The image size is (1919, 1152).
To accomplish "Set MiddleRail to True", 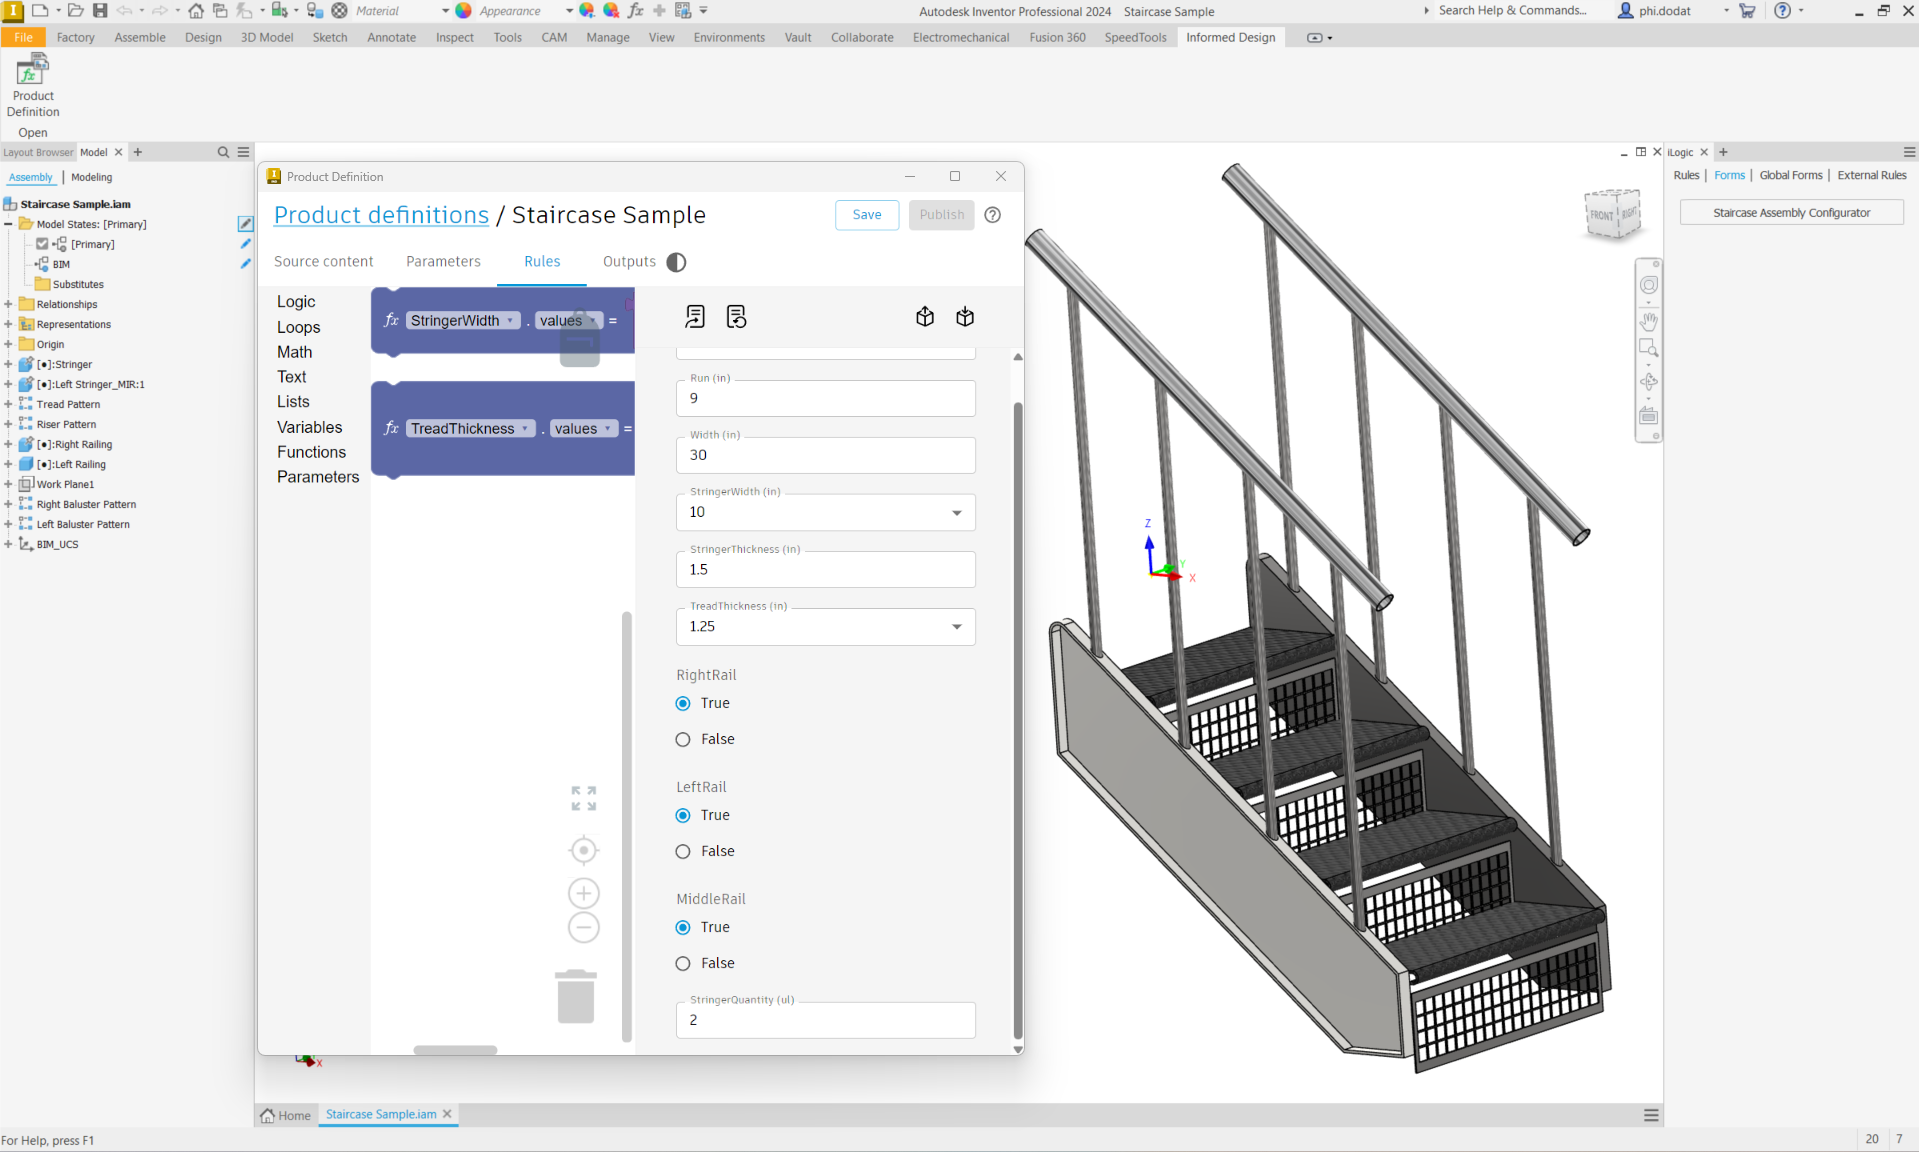I will point(683,927).
